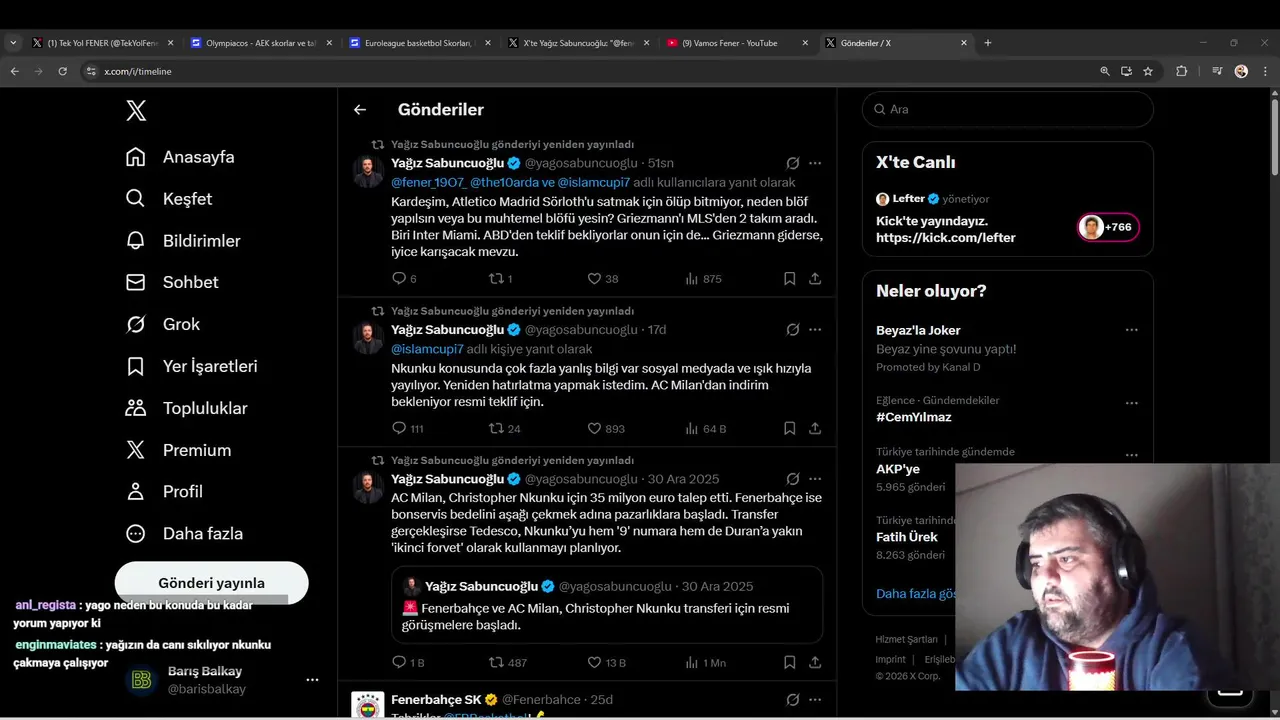
Task: Reload the page in Chrome
Action: [x=62, y=71]
